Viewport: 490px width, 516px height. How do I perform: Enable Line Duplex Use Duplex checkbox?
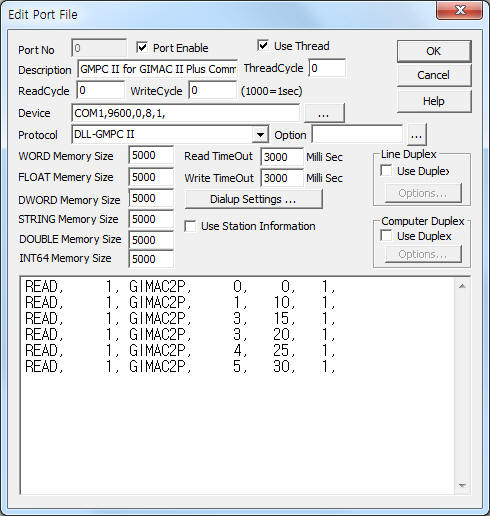(386, 171)
